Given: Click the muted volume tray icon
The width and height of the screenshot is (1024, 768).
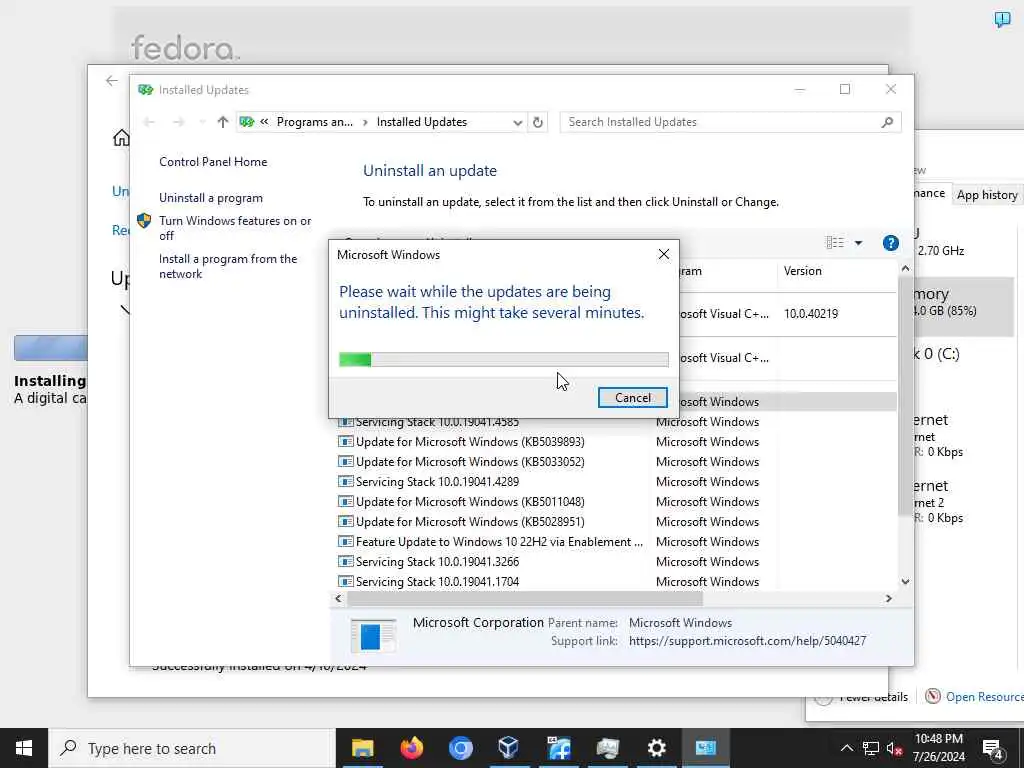Looking at the screenshot, I should [x=894, y=748].
